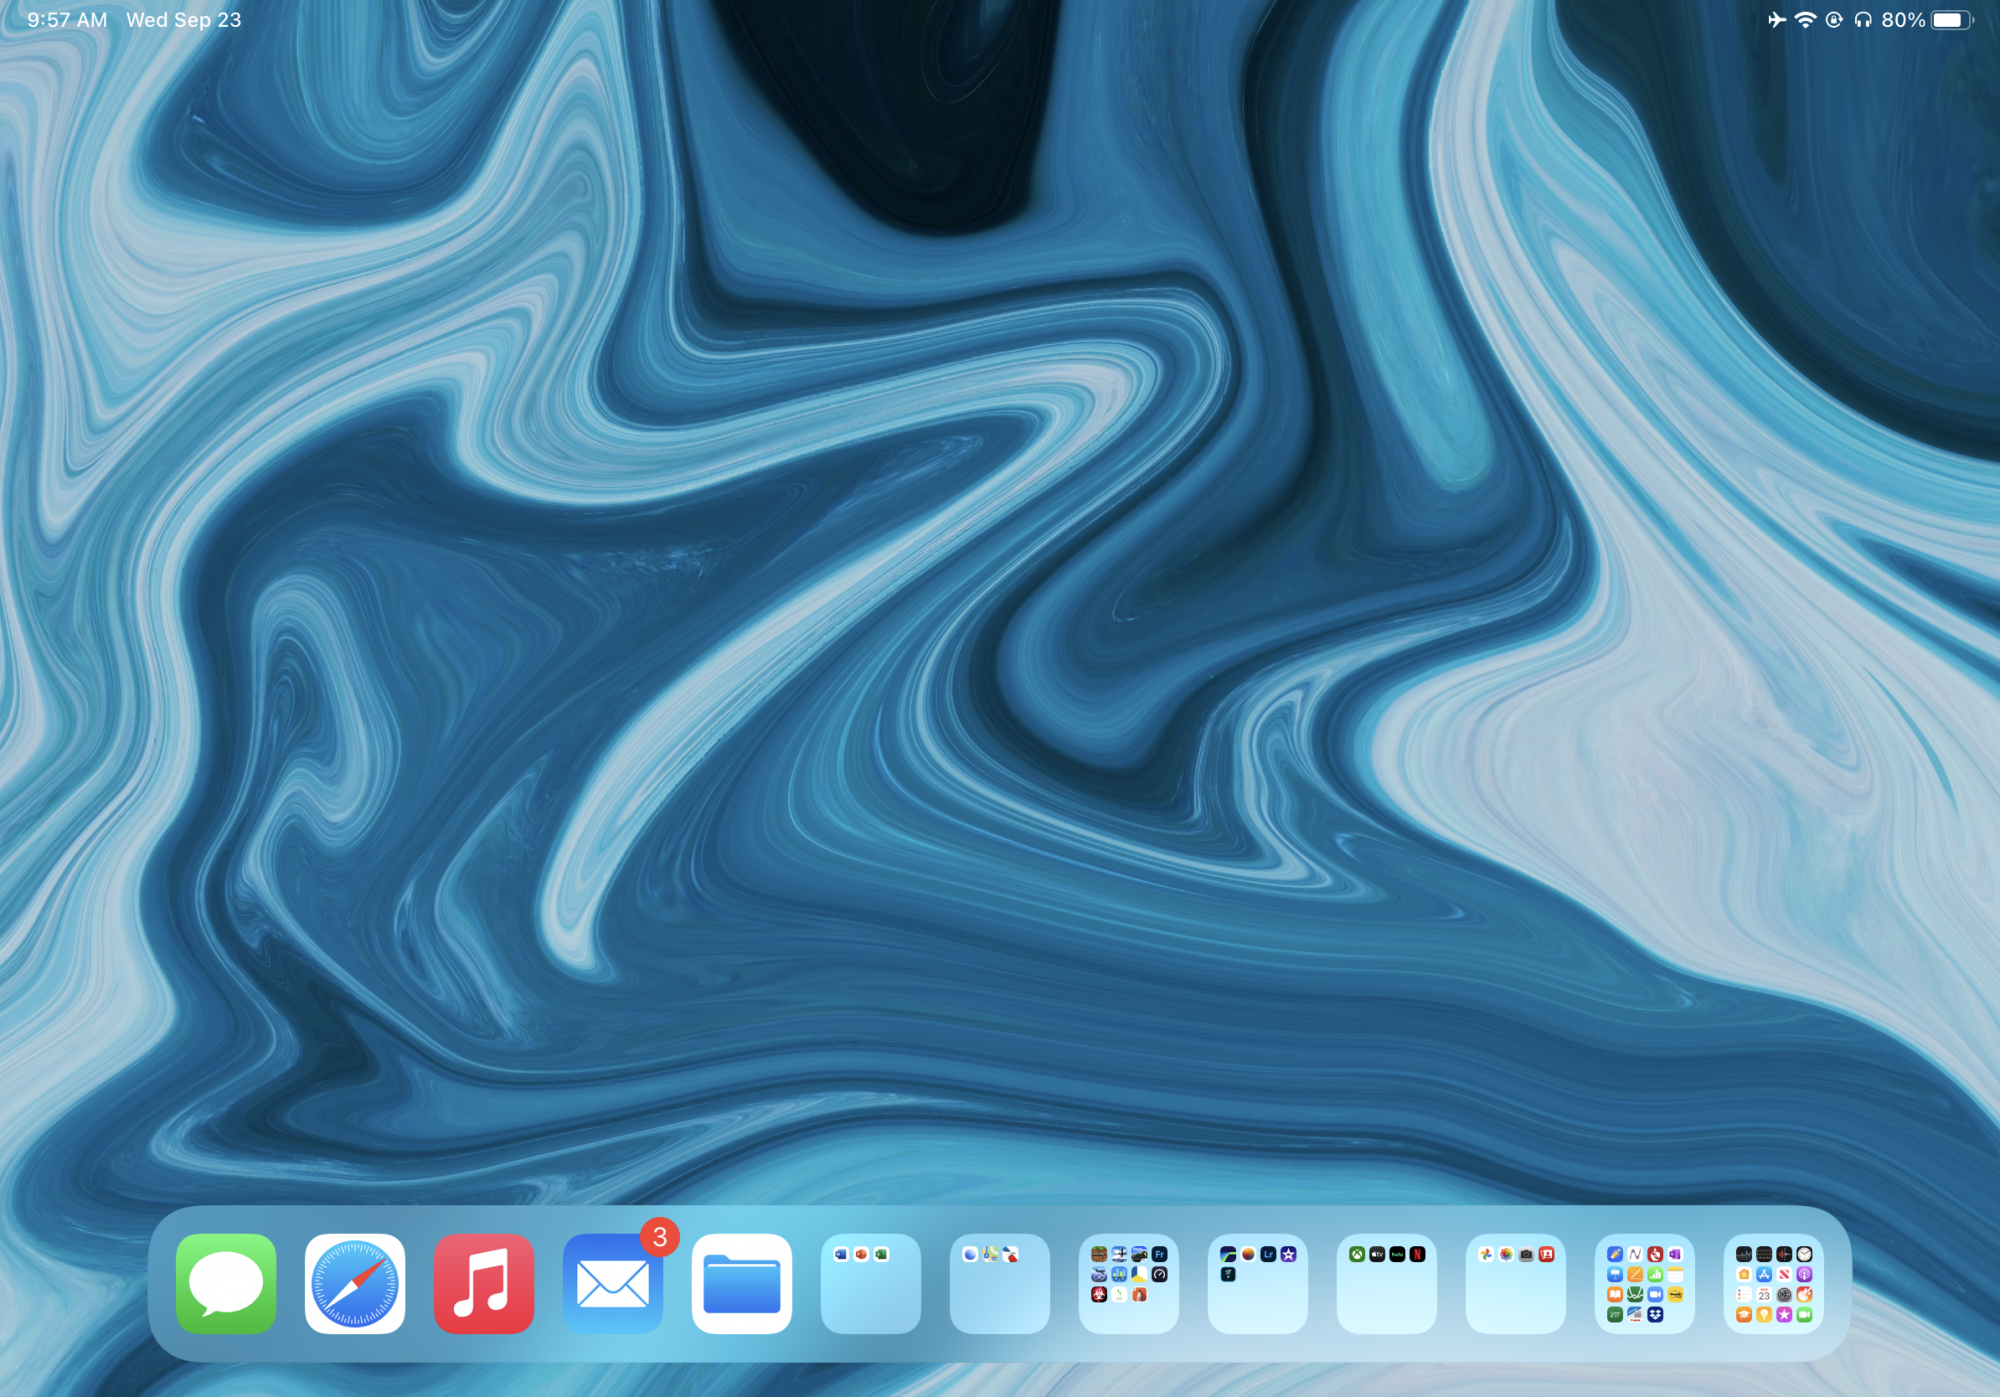Open the dock folder with Maps app

pyautogui.click(x=1000, y=1283)
